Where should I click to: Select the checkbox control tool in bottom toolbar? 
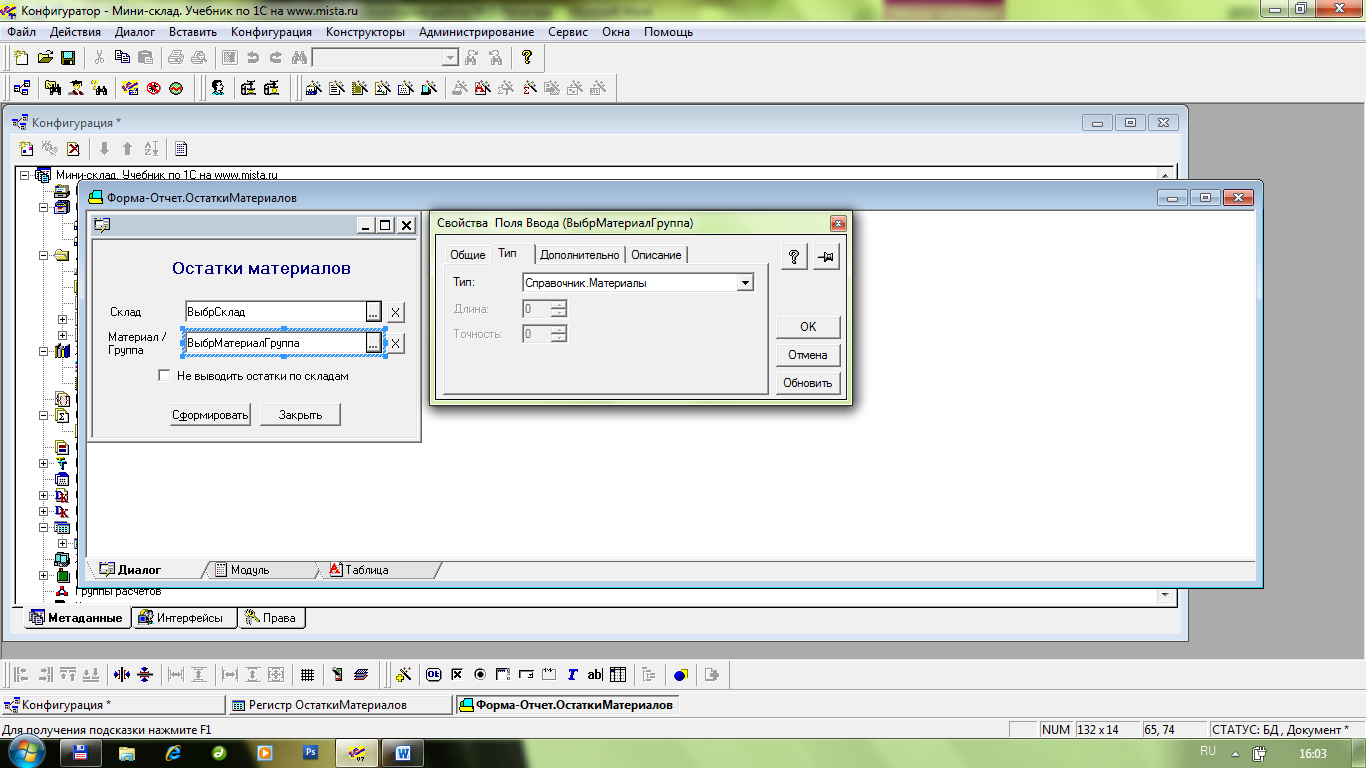pos(457,675)
